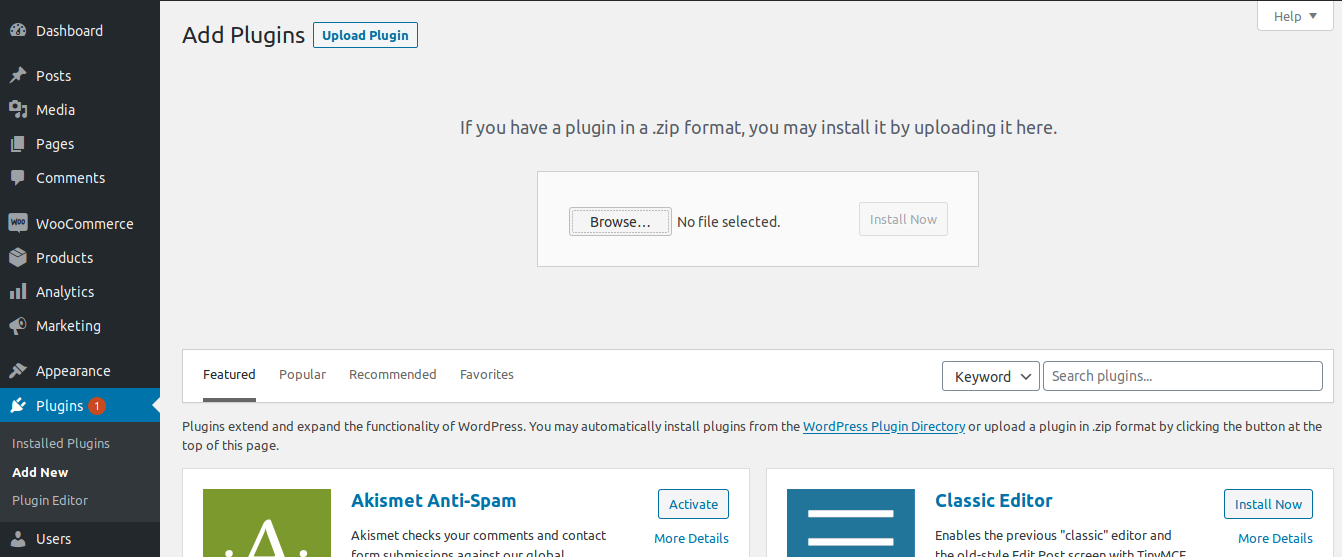1342x557 pixels.
Task: Open Posts in the admin menu
Action: click(x=80, y=76)
